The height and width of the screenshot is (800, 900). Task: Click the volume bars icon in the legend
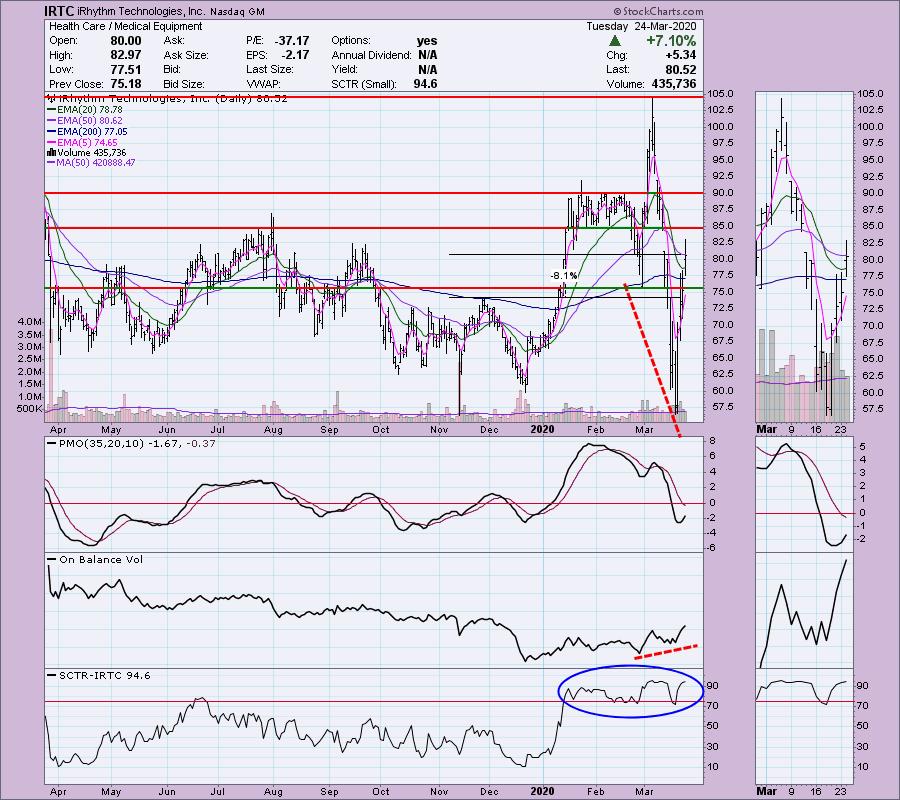coord(51,153)
